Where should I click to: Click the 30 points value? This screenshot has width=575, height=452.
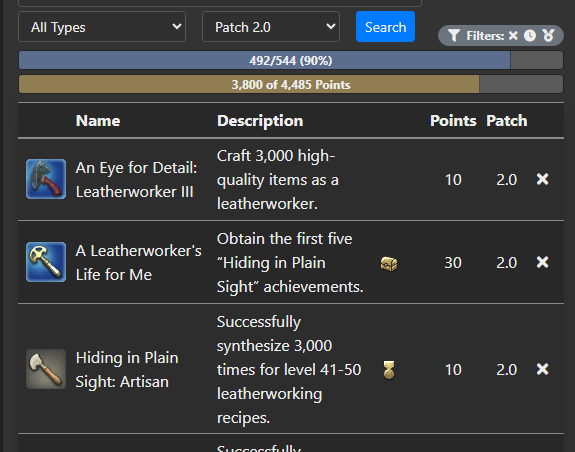click(453, 262)
